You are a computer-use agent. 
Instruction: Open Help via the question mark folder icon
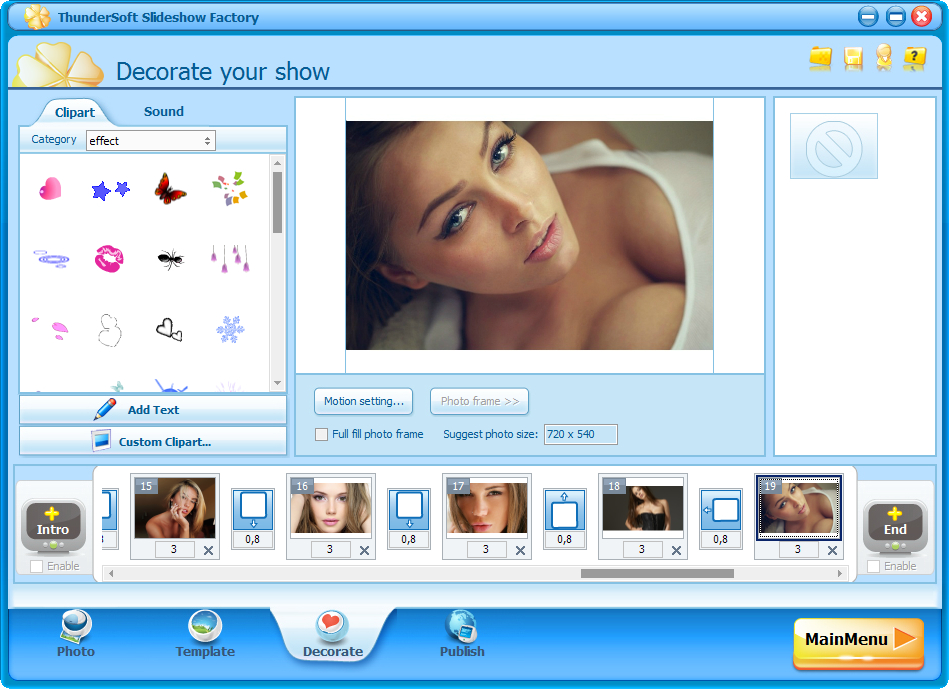tap(913, 59)
